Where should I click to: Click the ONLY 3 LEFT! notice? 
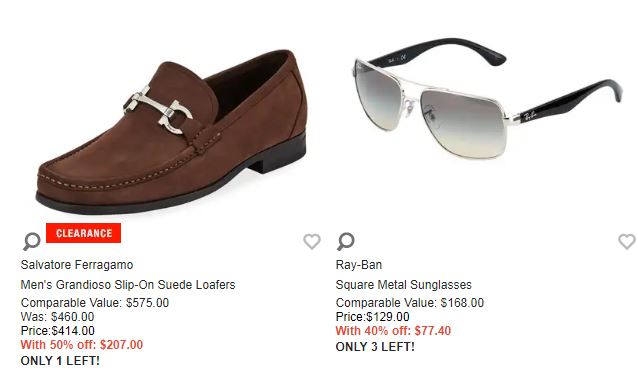point(375,347)
